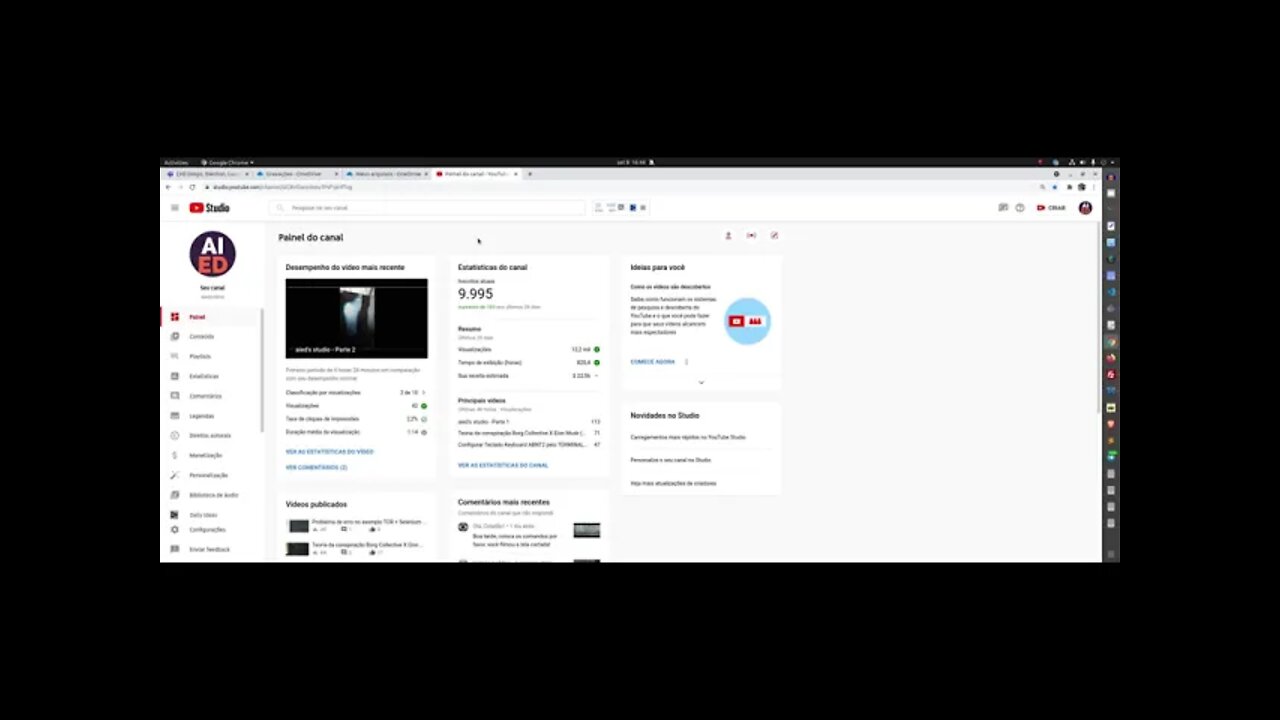Open Configurações in the sidebar

click(x=210, y=530)
